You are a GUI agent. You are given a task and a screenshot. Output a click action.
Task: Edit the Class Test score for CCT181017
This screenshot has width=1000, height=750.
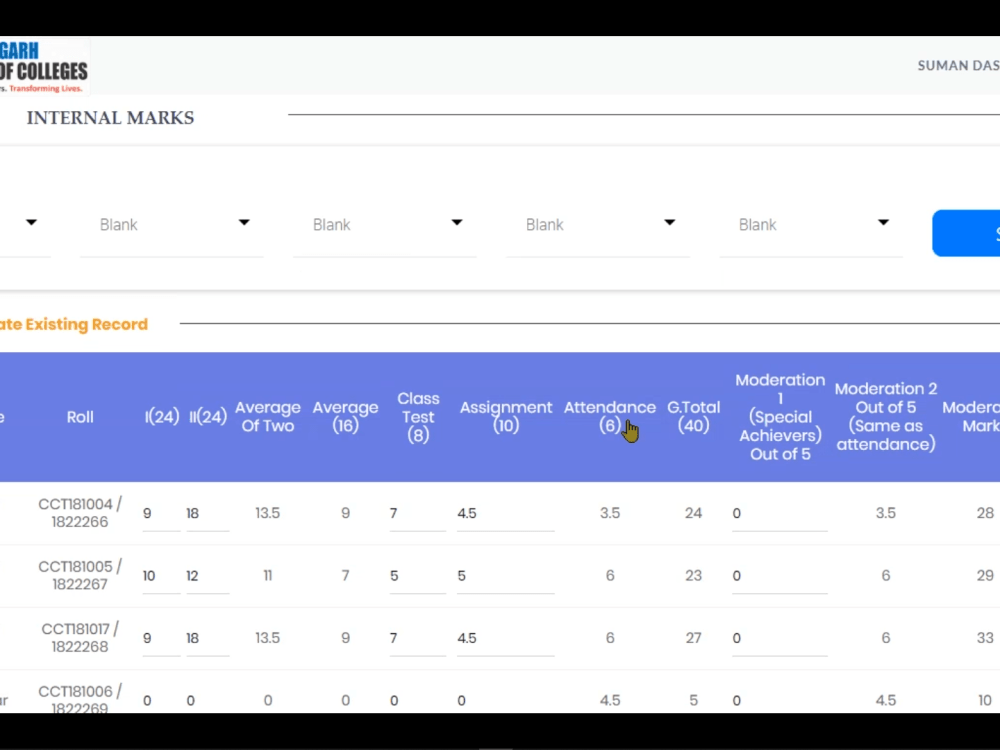[x=417, y=638]
